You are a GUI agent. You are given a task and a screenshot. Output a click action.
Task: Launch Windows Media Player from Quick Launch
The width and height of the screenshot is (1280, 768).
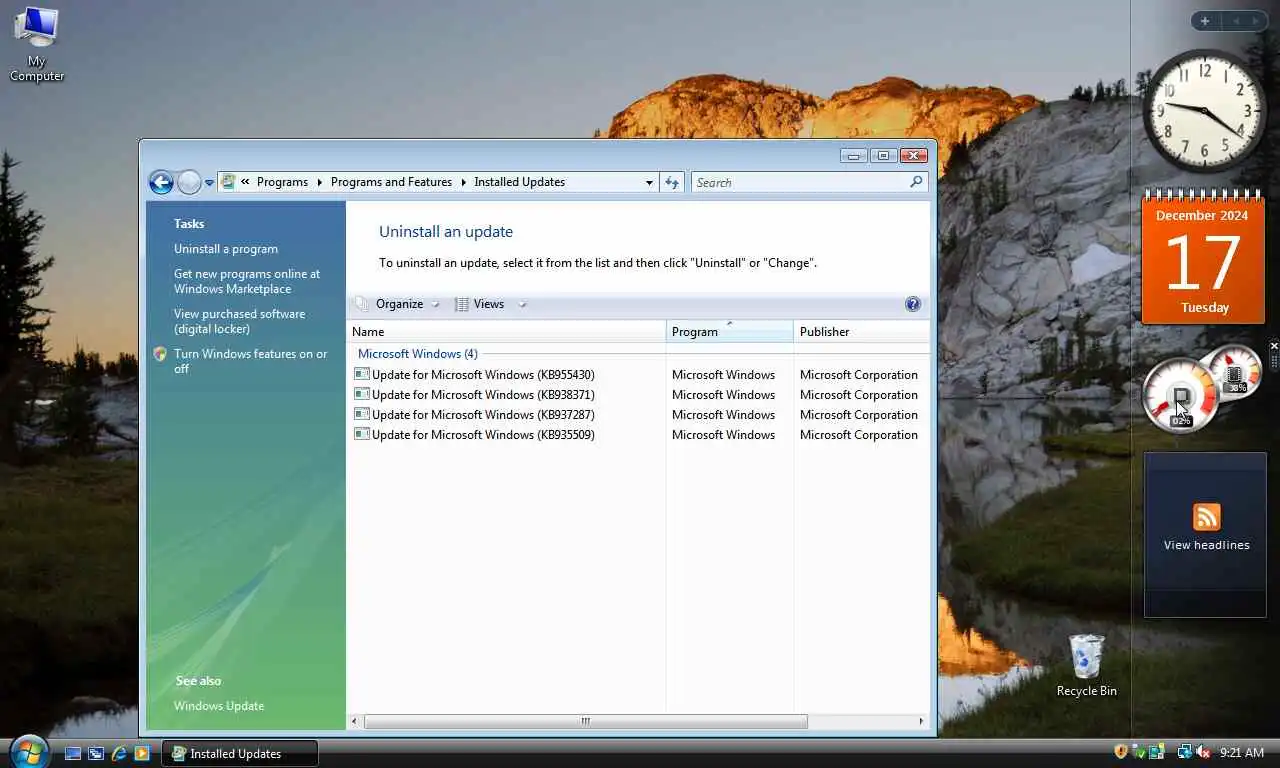click(x=142, y=753)
